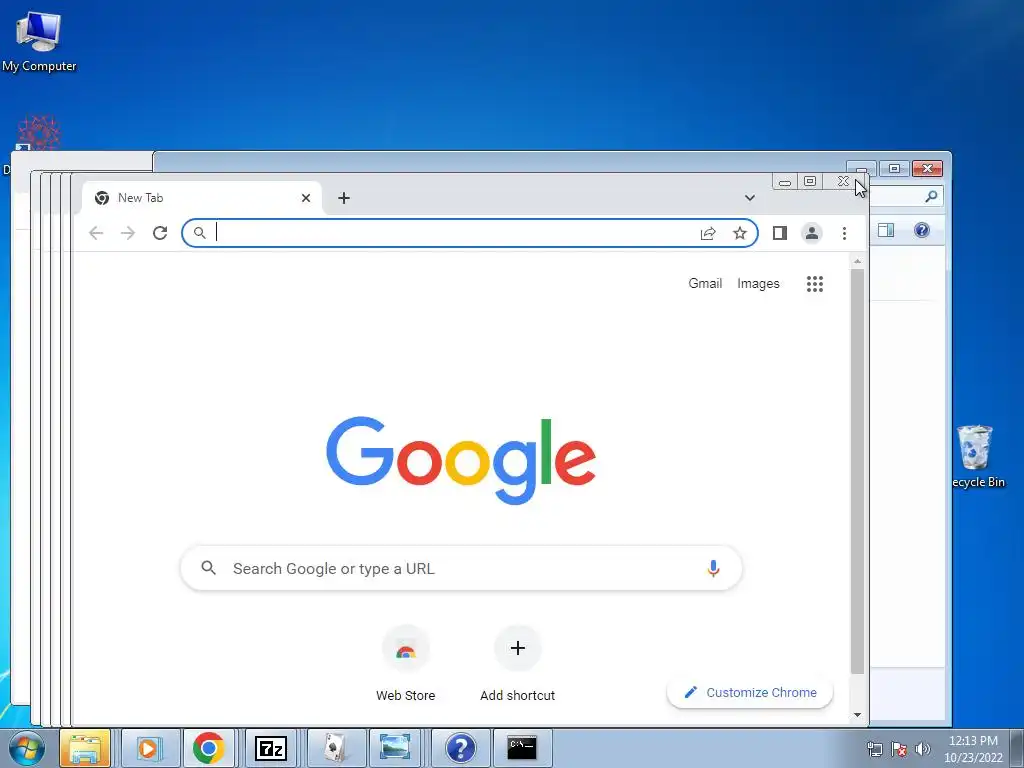1024x768 pixels.
Task: Click the Chrome vertical scrollbar thumb
Action: coord(857,470)
